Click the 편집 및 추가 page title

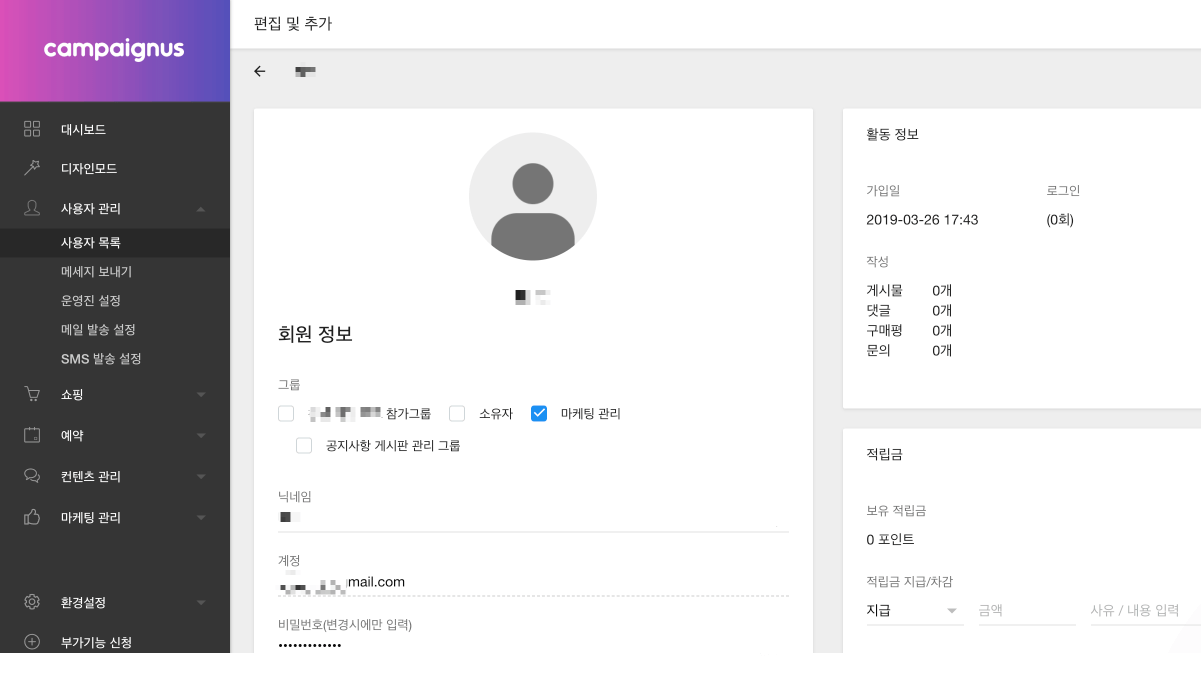293,24
